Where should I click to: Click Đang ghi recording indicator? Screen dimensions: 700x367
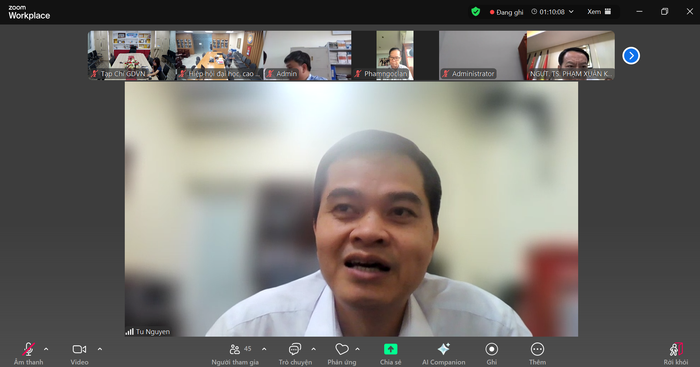[x=506, y=12]
